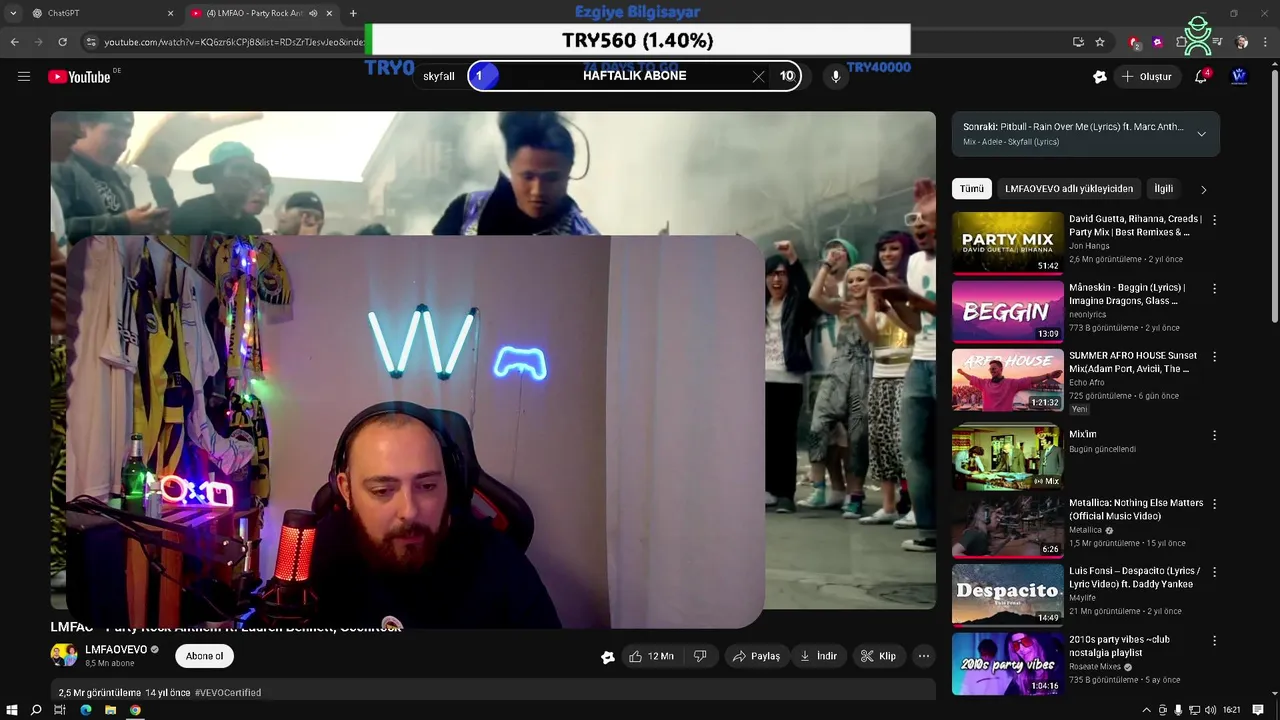Open YouTube notifications bell
This screenshot has width=1280, height=720.
coord(1201,76)
